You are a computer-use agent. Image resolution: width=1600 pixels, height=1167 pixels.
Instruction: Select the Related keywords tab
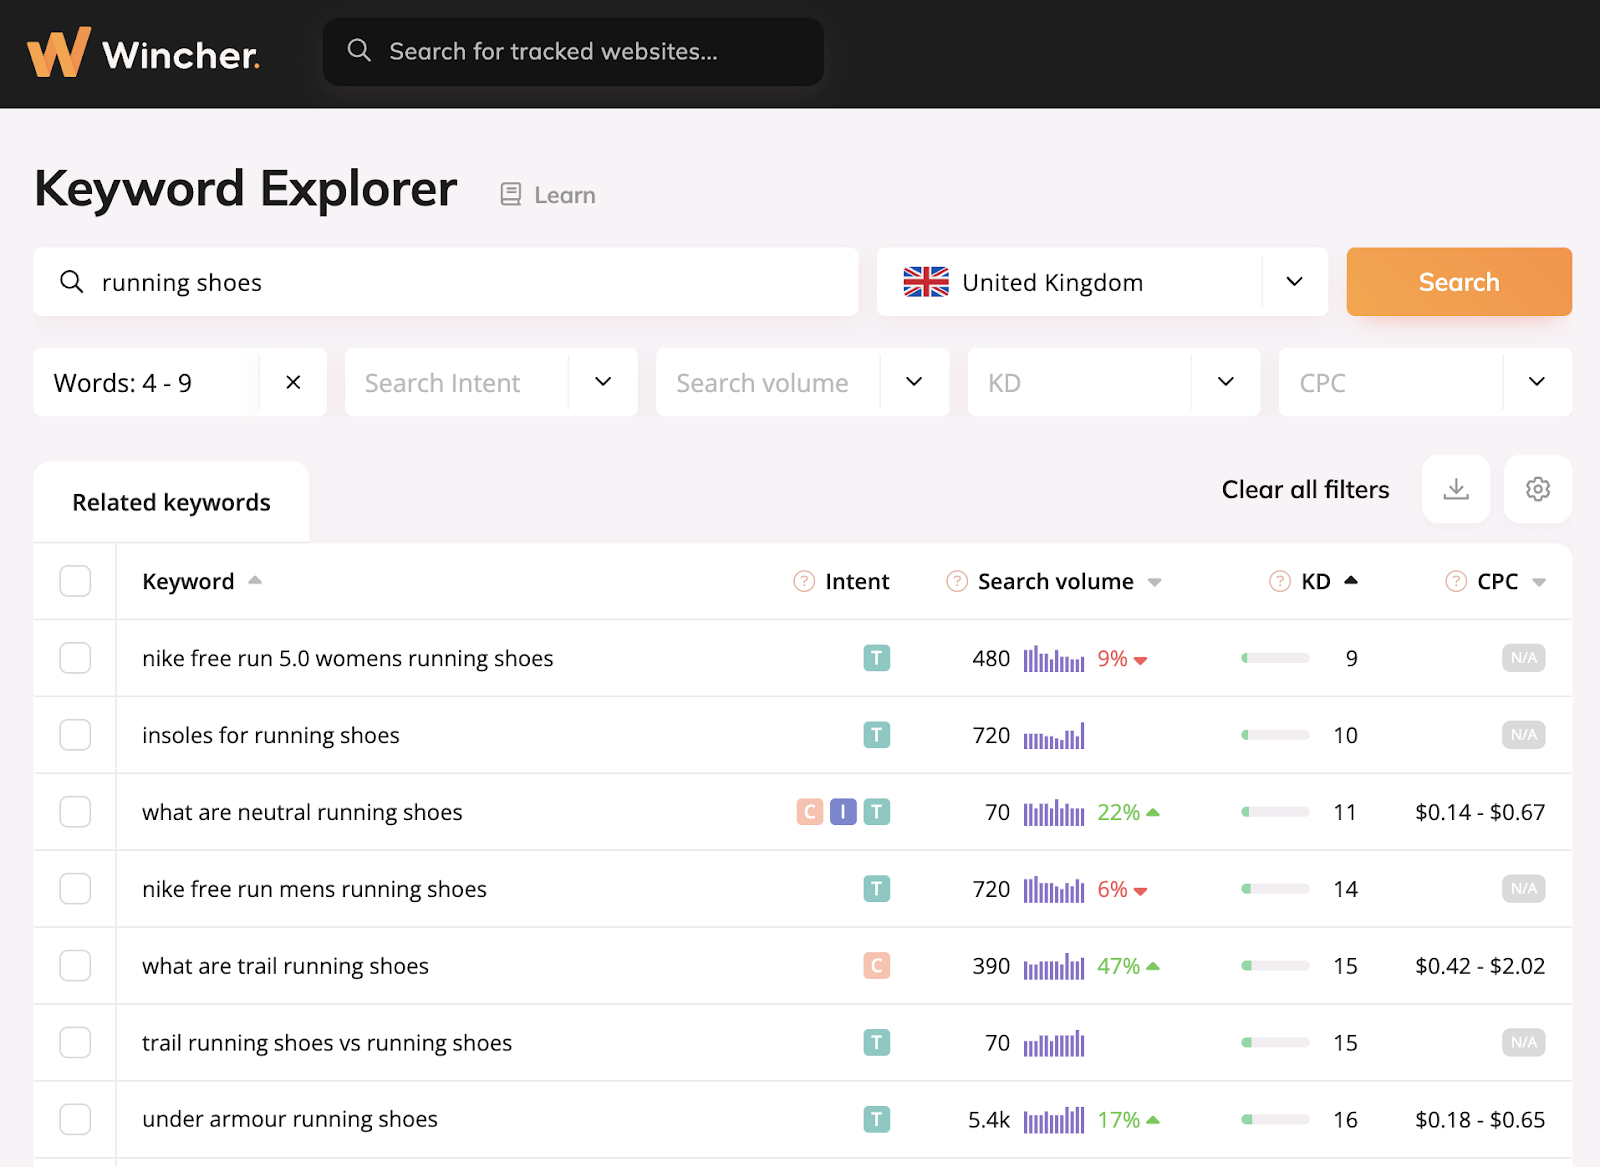[171, 502]
